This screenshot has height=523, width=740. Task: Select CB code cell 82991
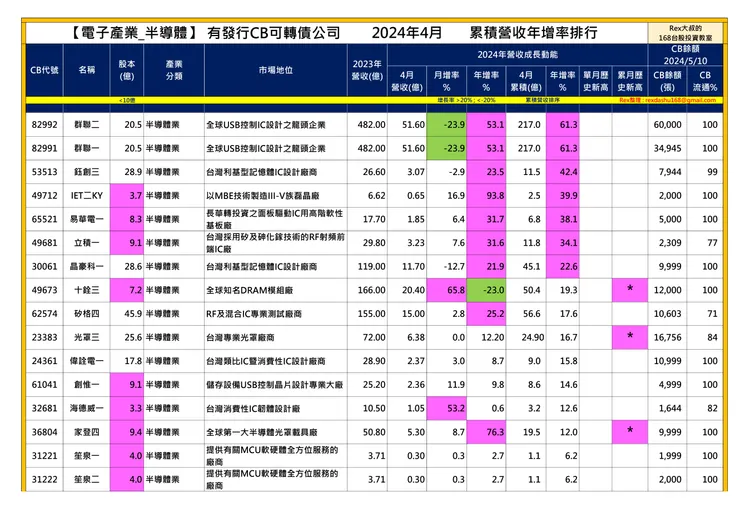44,148
